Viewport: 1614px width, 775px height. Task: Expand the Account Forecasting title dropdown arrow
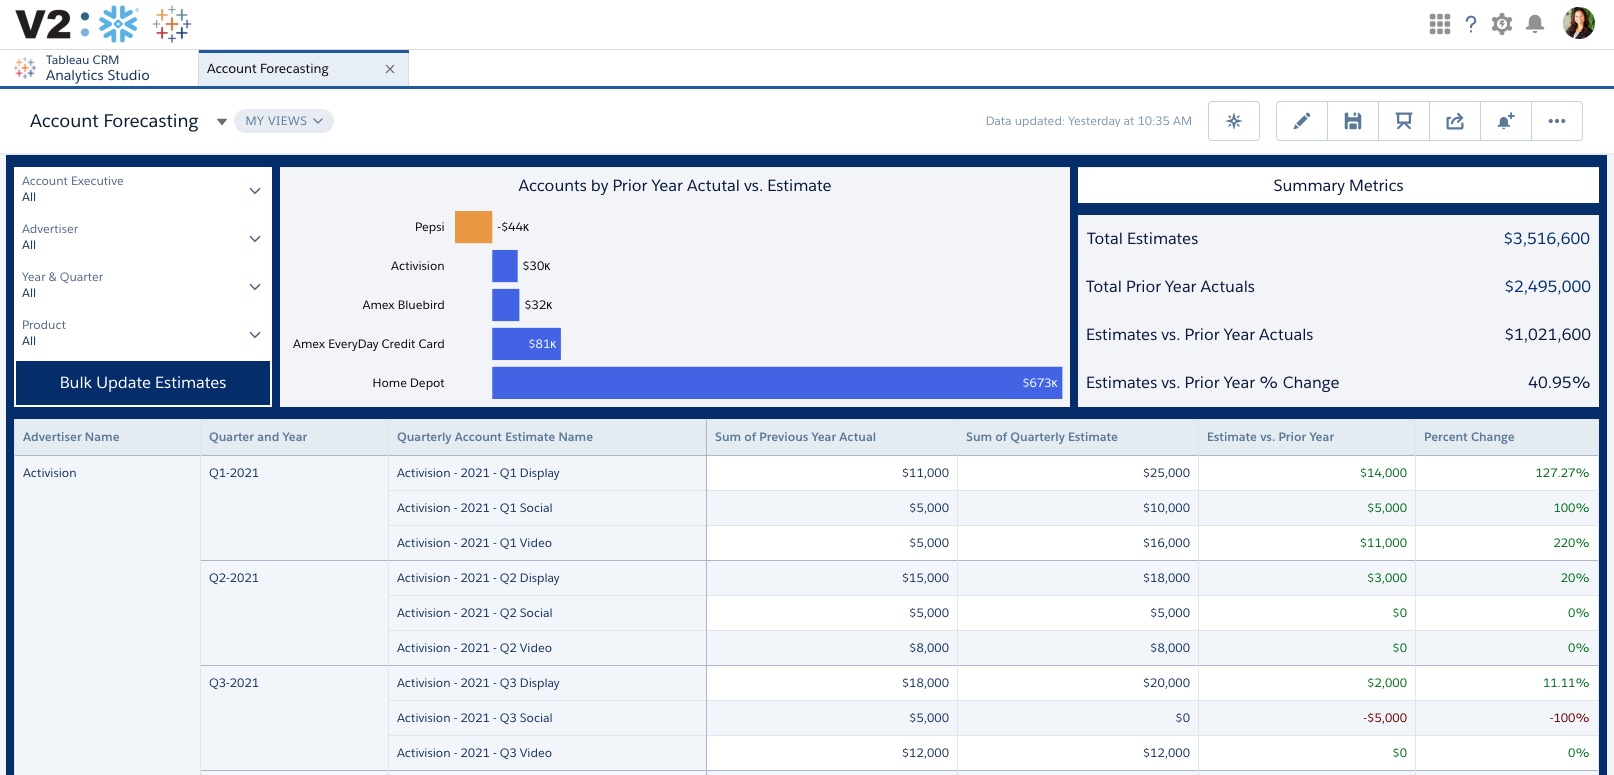click(222, 122)
